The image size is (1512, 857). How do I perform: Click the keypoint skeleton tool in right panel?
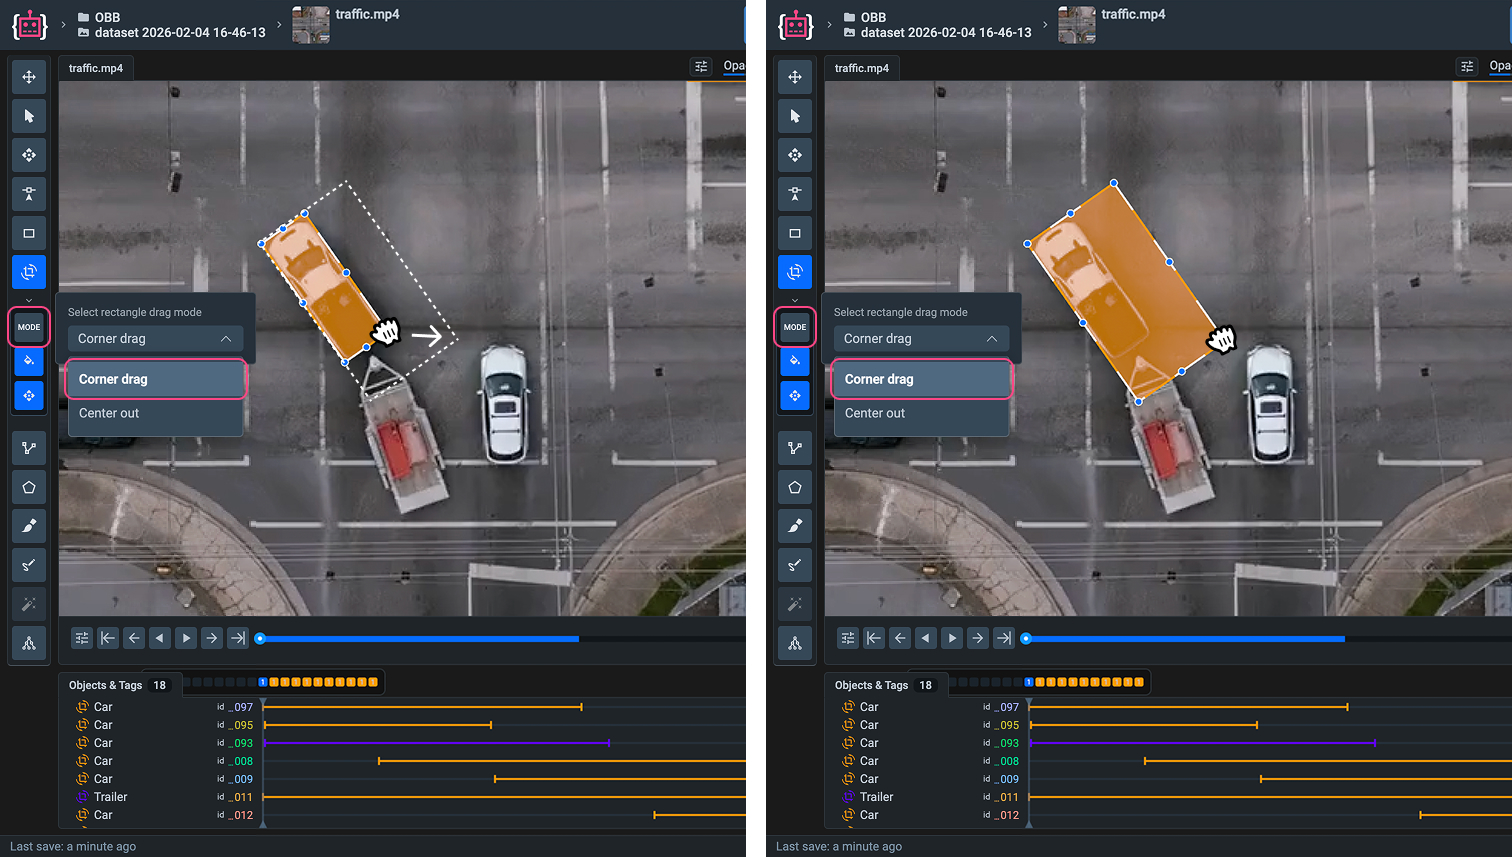795,643
